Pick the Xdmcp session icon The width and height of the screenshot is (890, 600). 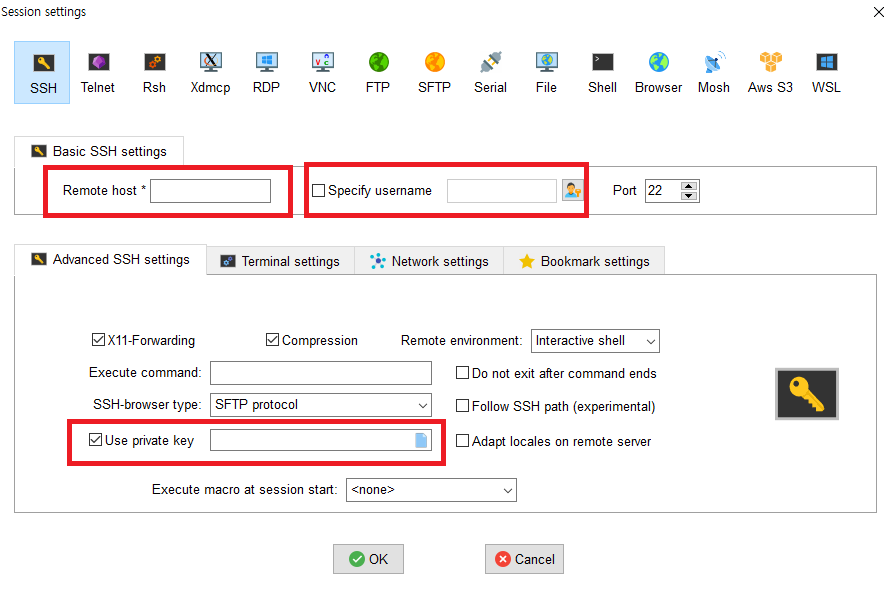[211, 72]
